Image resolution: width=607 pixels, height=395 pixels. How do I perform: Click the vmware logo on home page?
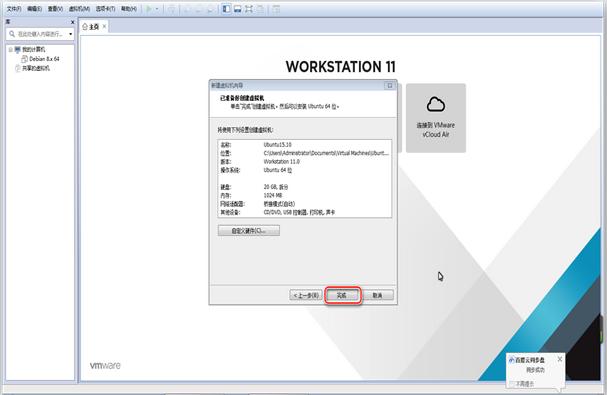[105, 366]
